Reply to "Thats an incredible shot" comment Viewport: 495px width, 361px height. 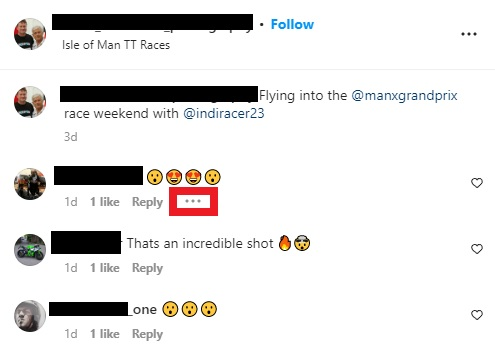pos(147,268)
